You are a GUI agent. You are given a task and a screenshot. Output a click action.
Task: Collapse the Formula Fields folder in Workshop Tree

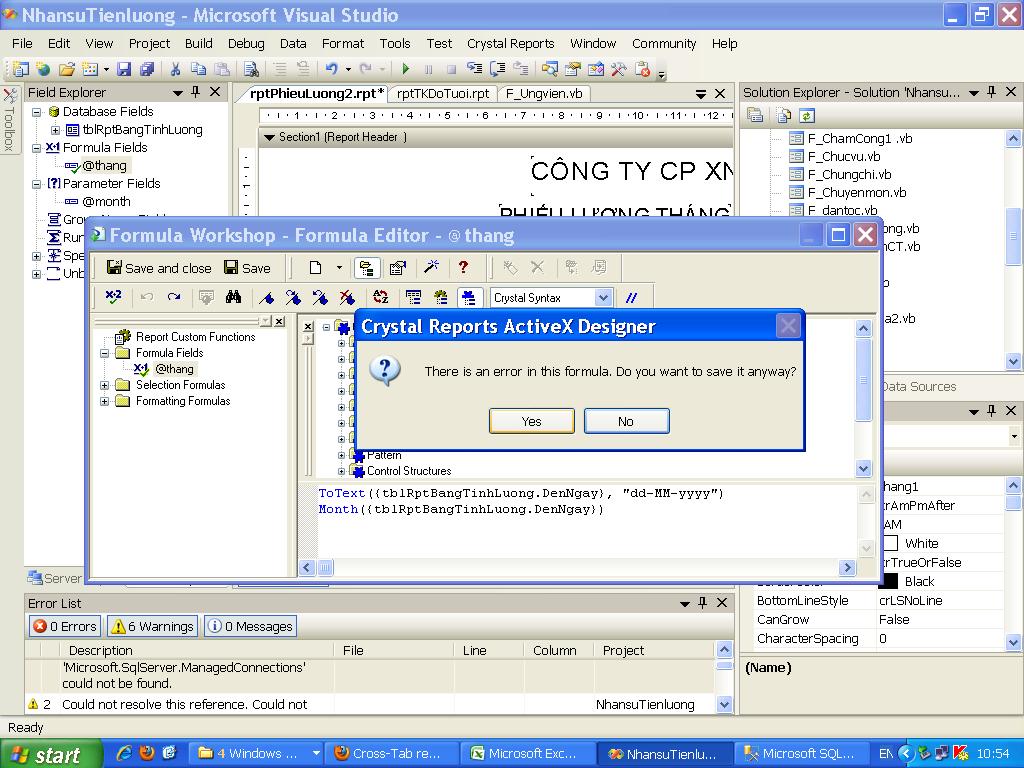click(104, 353)
